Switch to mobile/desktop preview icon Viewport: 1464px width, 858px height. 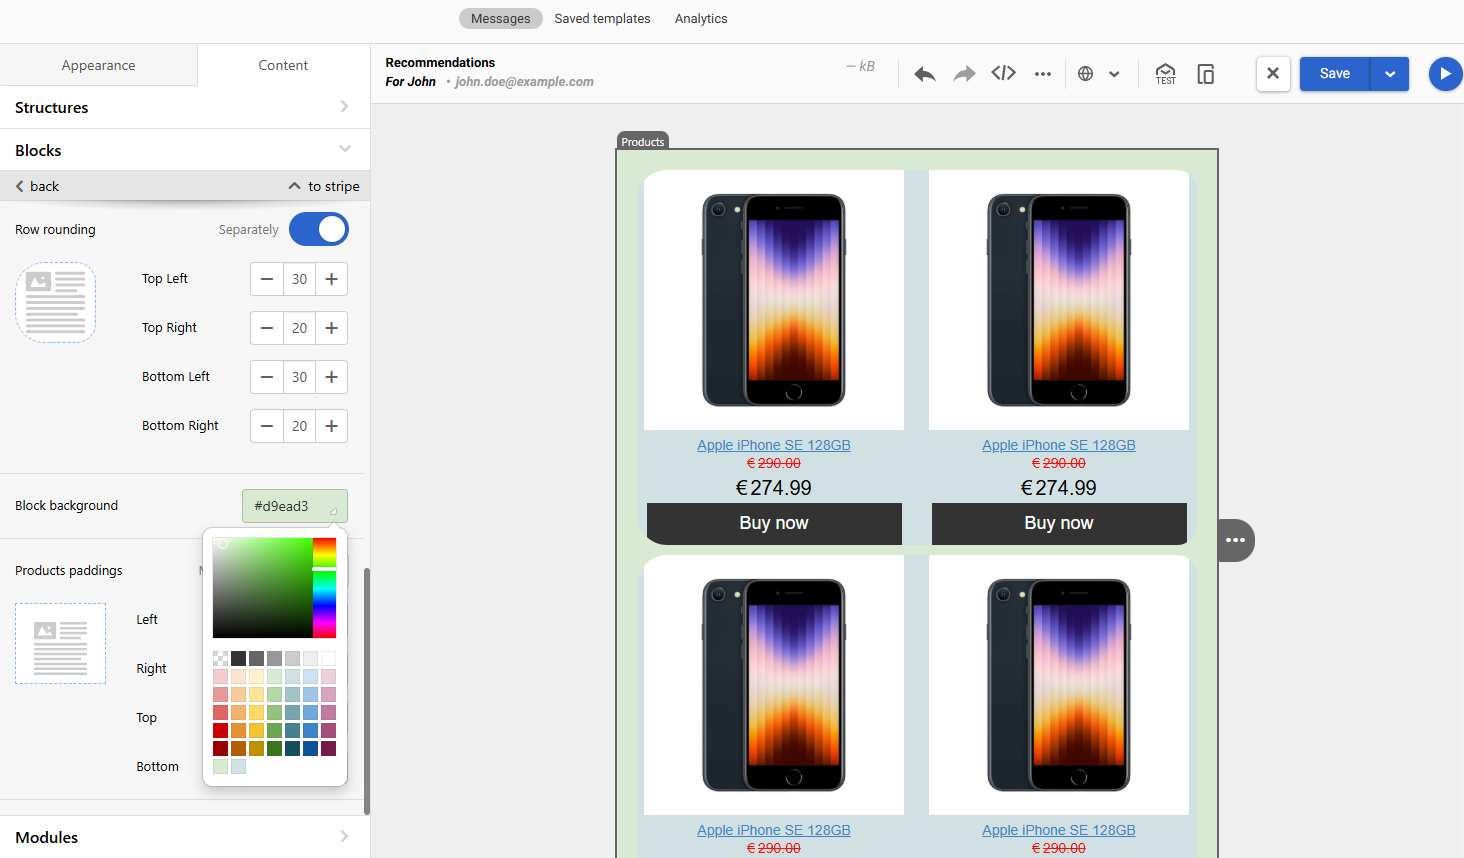pyautogui.click(x=1206, y=74)
